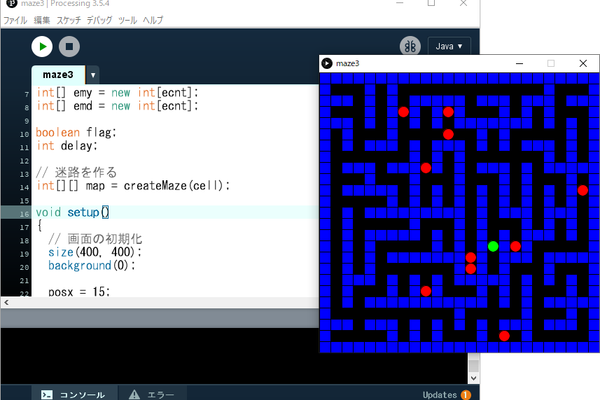Click the console terminal icon
Viewport: 600px width, 400px height.
(x=47, y=395)
